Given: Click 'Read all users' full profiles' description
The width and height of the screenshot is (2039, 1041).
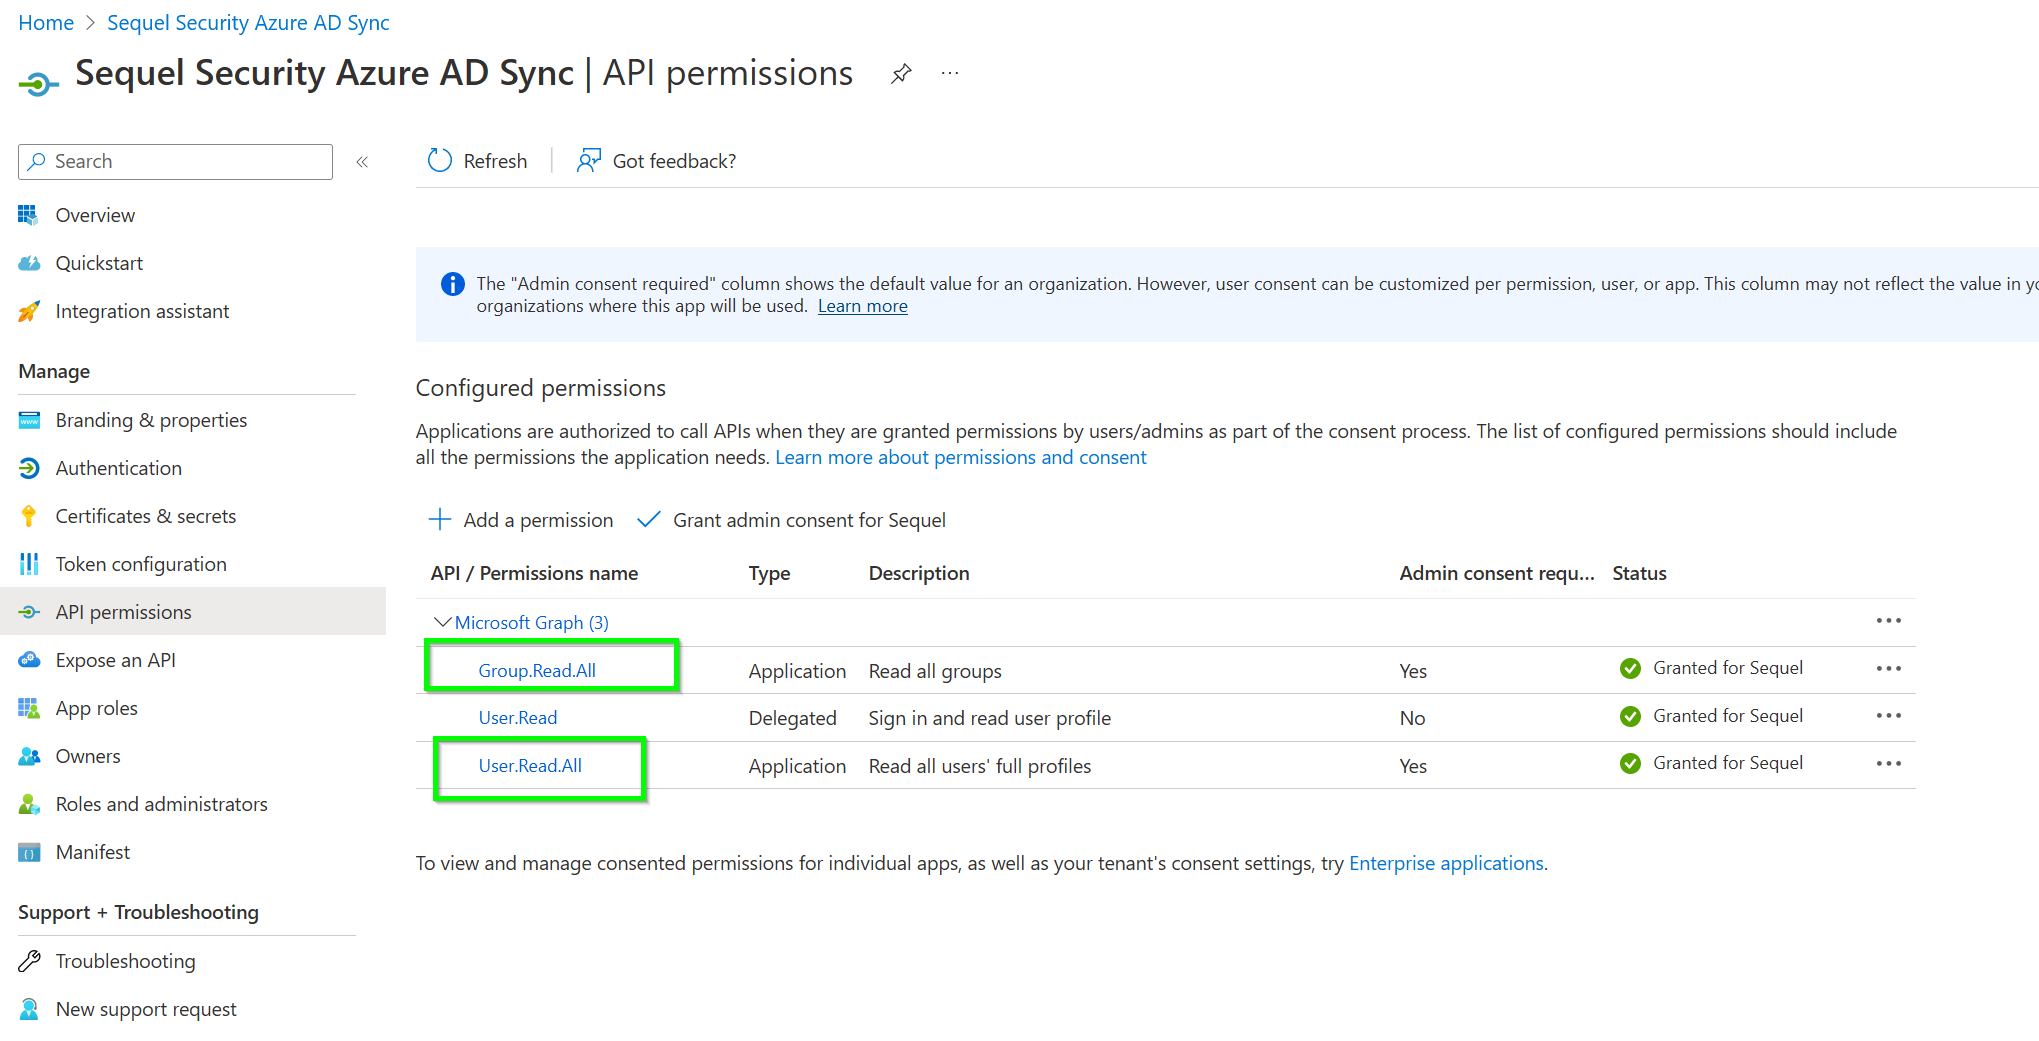Looking at the screenshot, I should pos(979,766).
